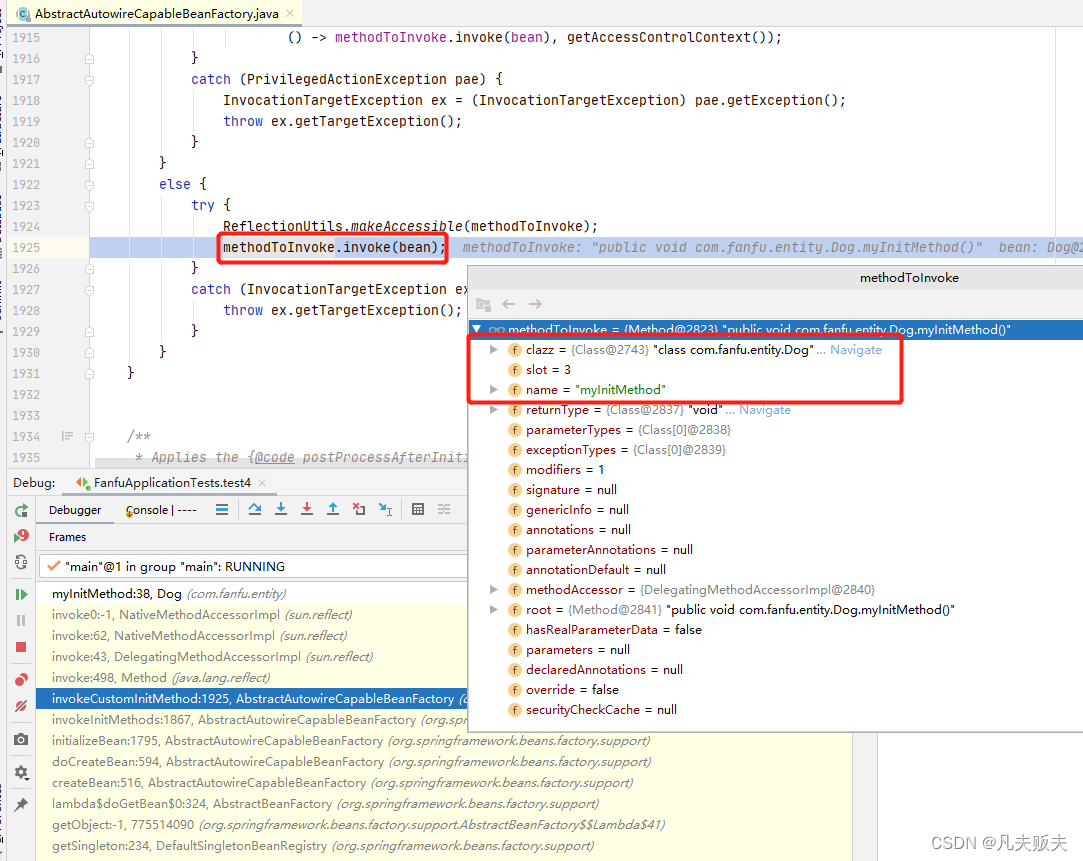The height and width of the screenshot is (861, 1083).
Task: Click the set-as-root icon in popup toolbar
Action: tap(483, 304)
